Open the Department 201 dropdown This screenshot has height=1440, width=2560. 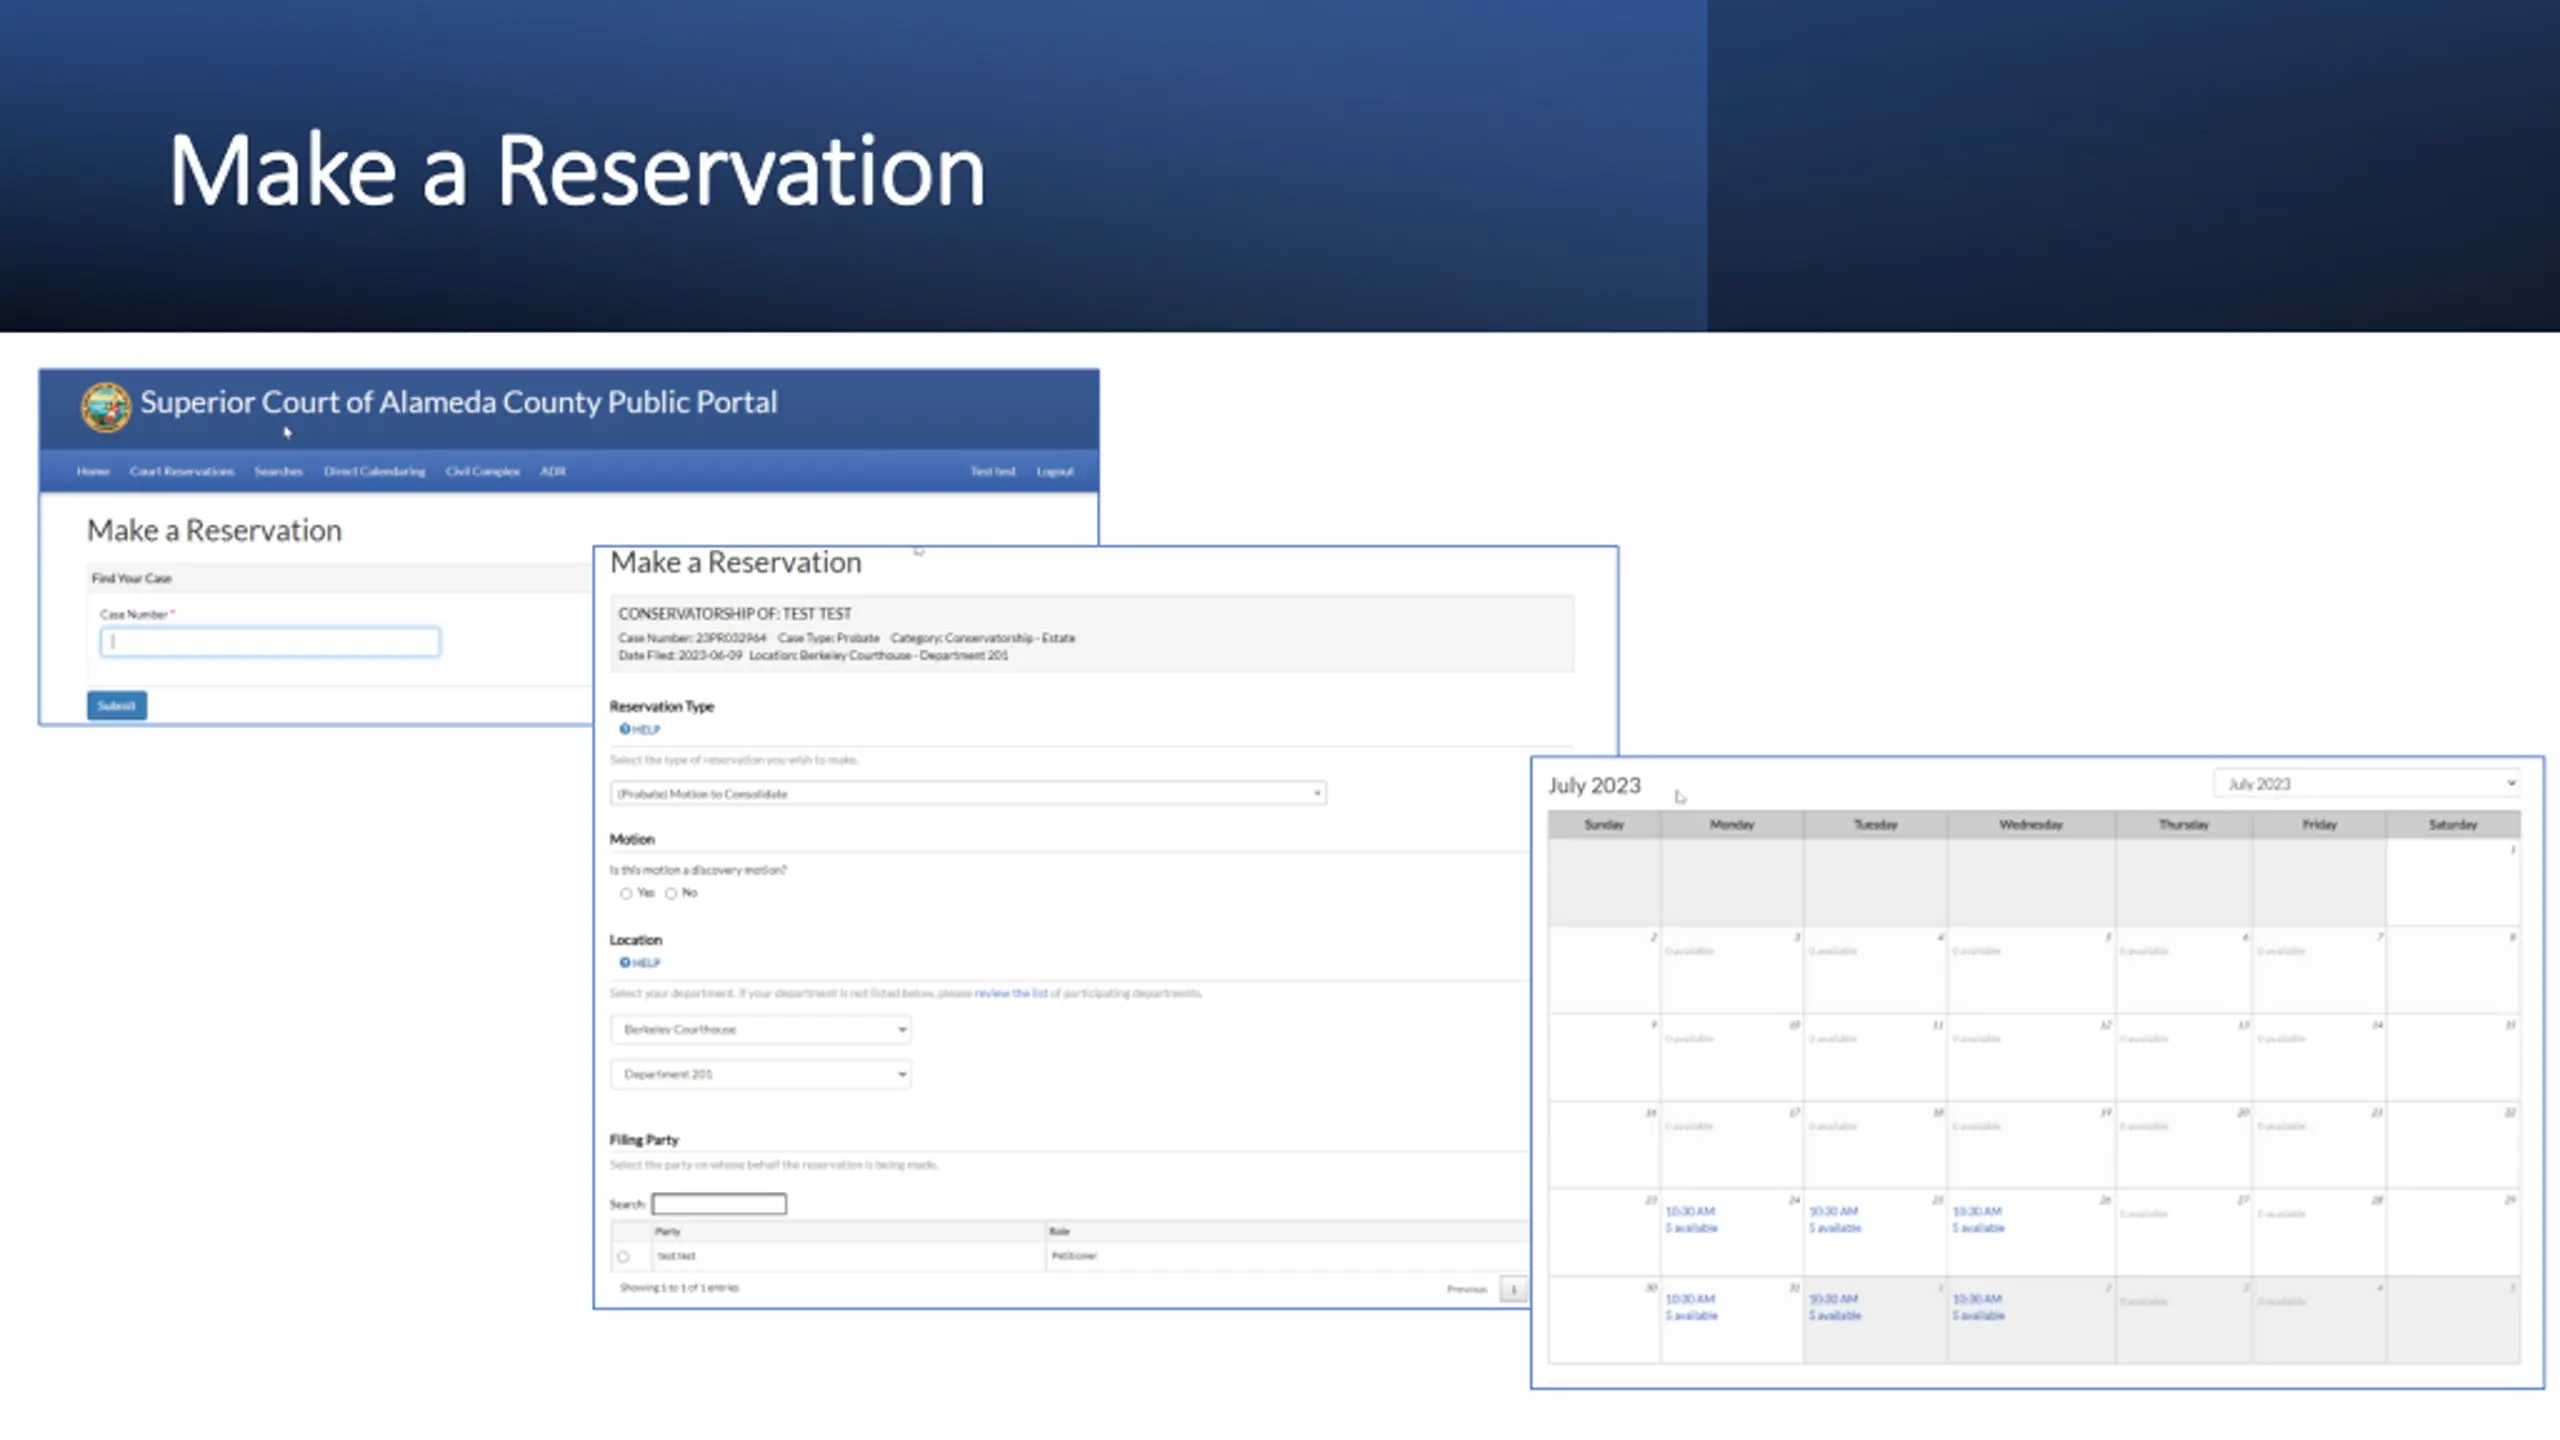point(761,1075)
